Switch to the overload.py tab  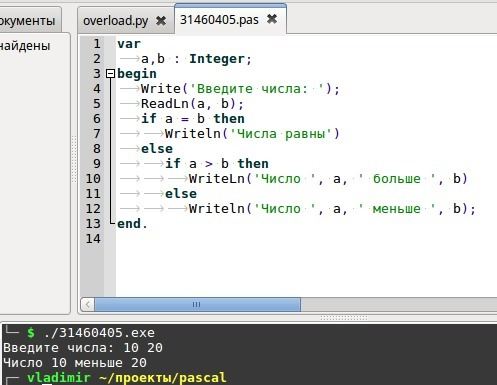pos(116,21)
